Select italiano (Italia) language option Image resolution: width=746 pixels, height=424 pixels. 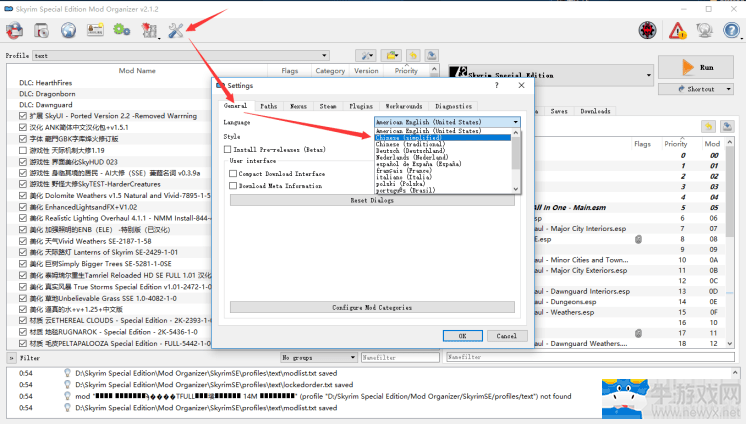click(442, 177)
